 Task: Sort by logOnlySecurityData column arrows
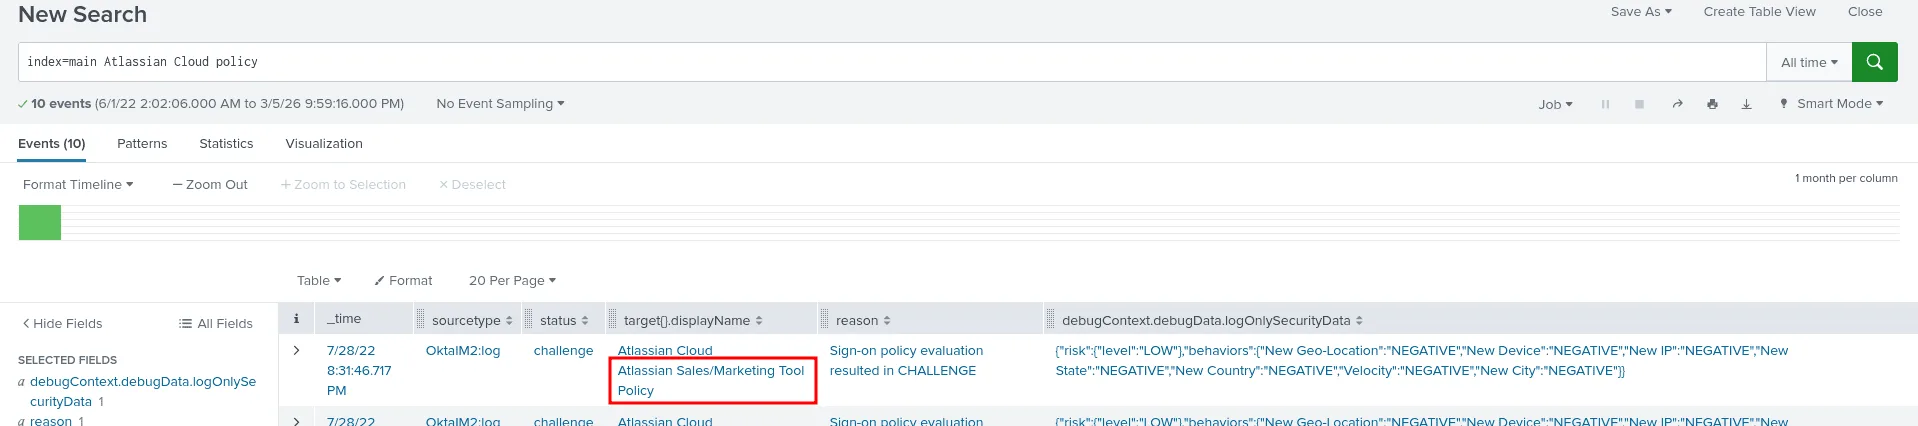click(x=1359, y=321)
